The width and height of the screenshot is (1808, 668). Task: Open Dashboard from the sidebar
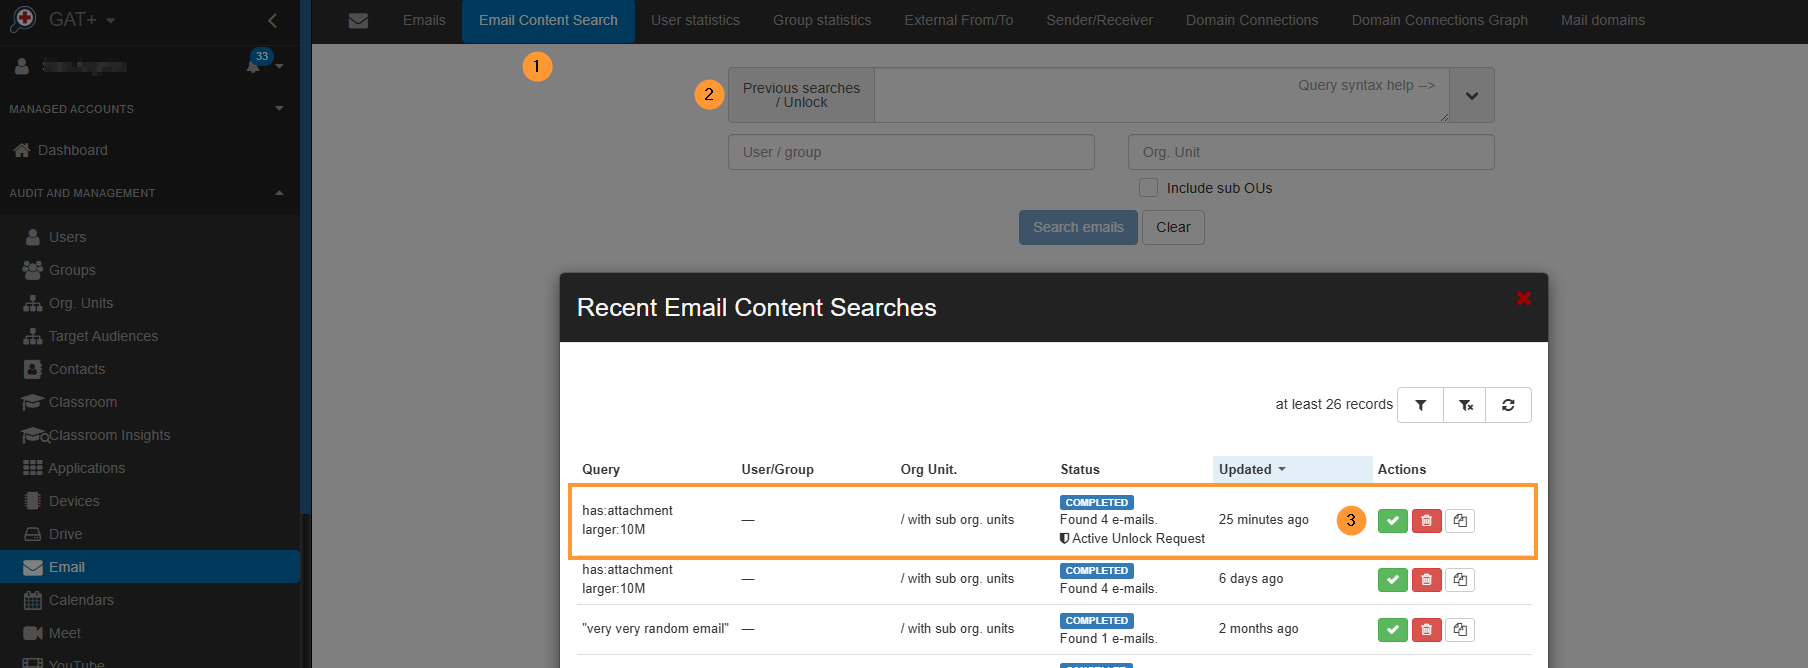click(x=150, y=150)
